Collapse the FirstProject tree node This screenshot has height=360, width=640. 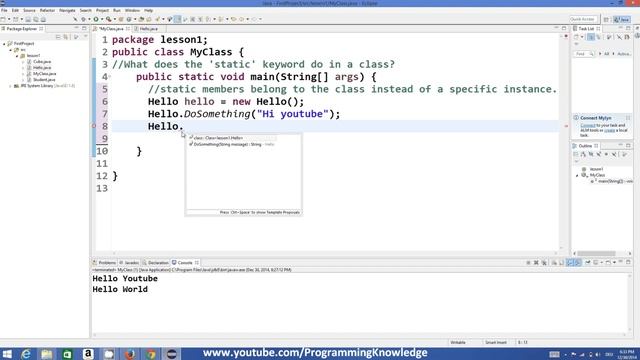tap(4, 44)
